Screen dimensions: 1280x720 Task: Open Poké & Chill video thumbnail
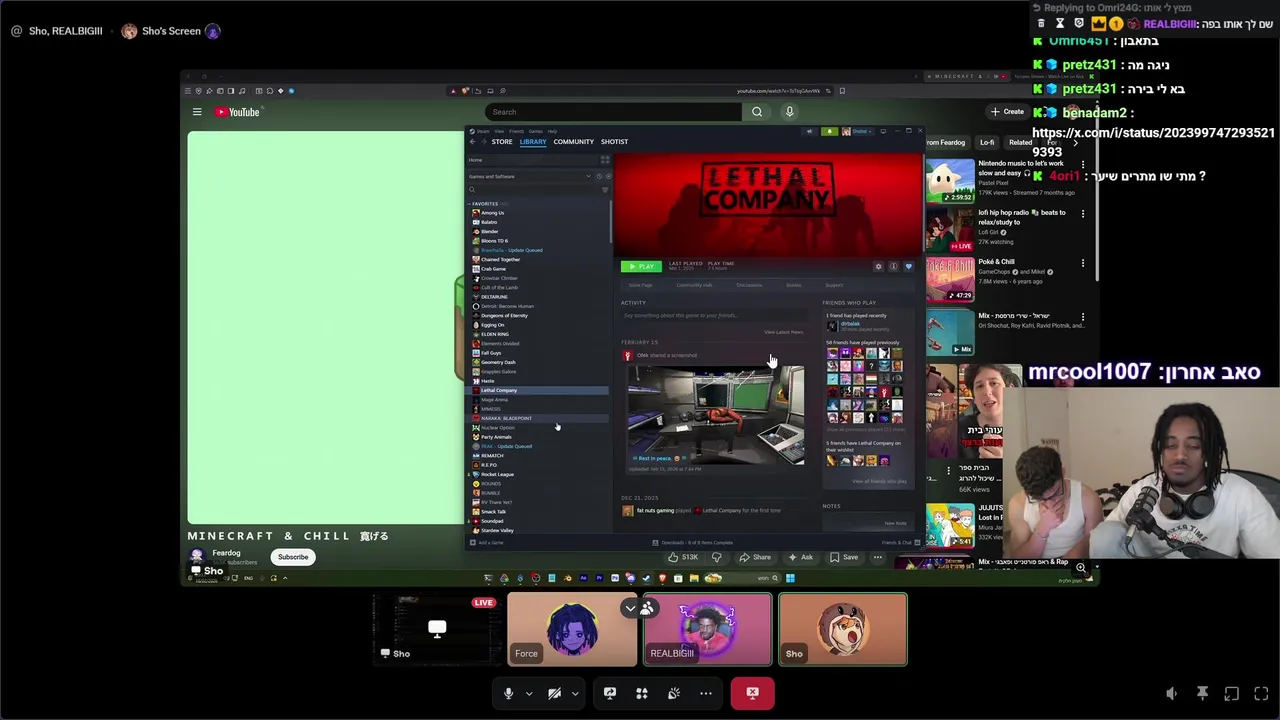(x=949, y=280)
